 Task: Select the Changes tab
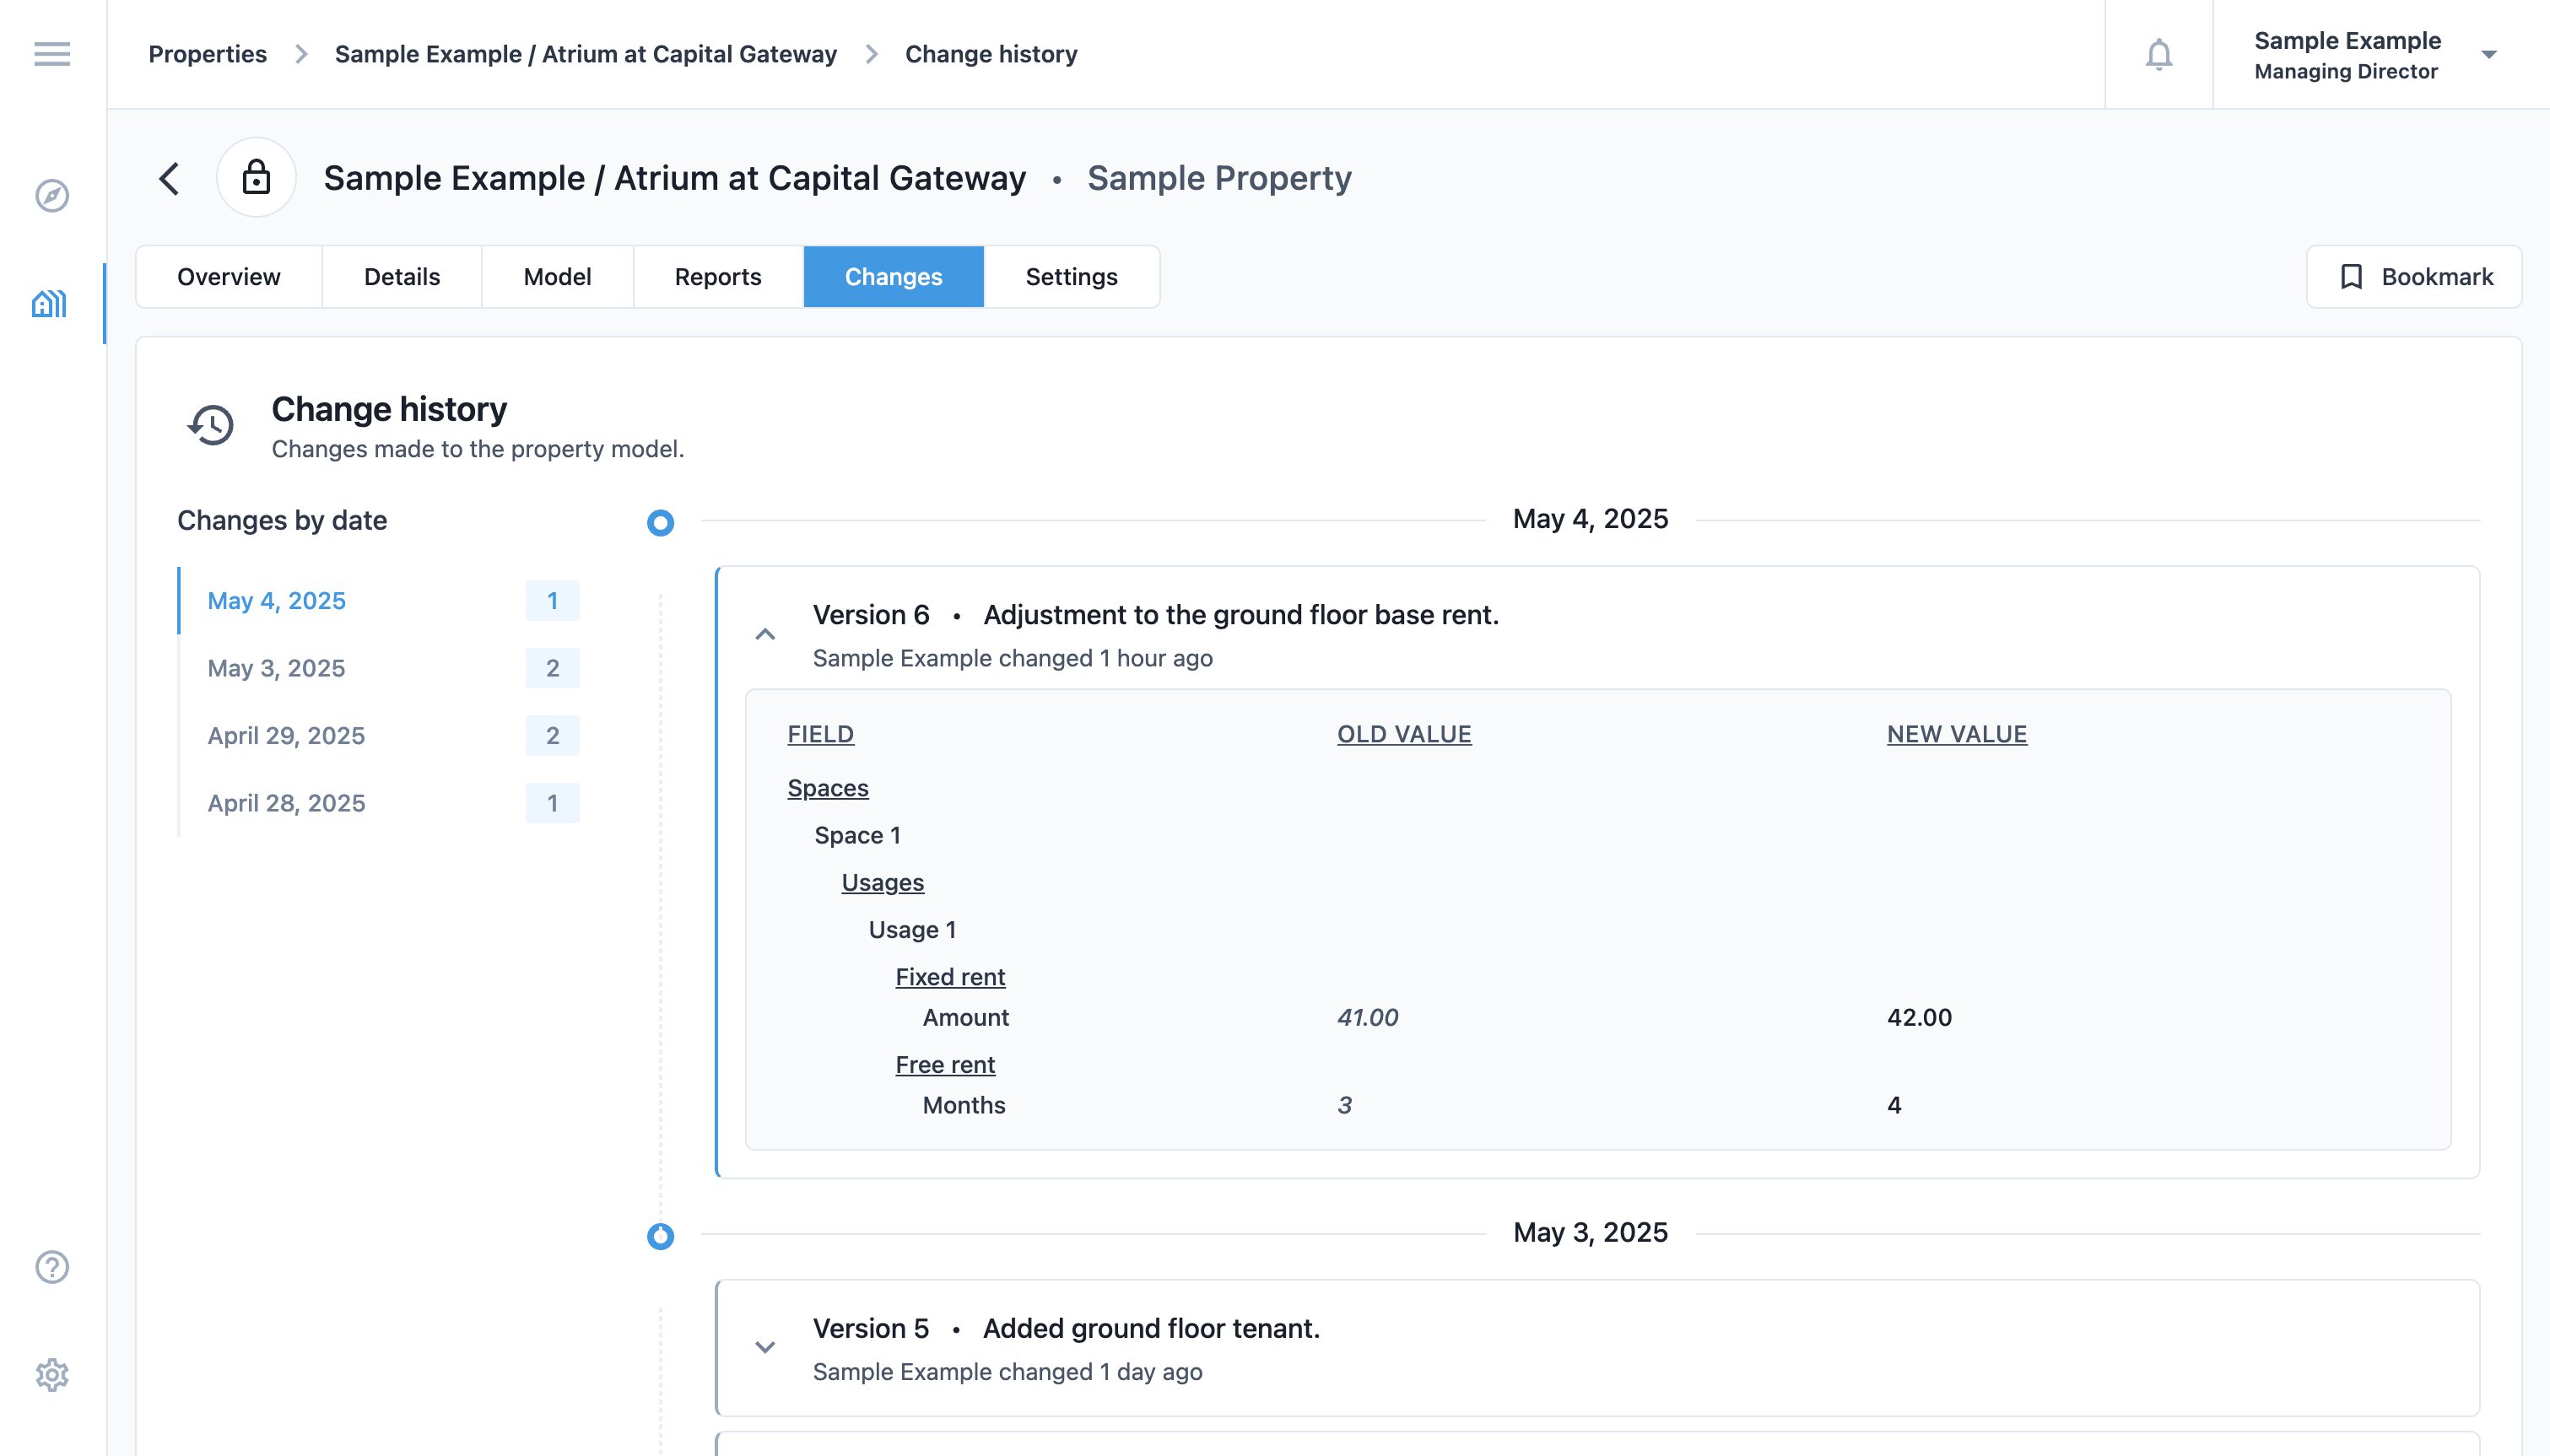click(x=894, y=277)
